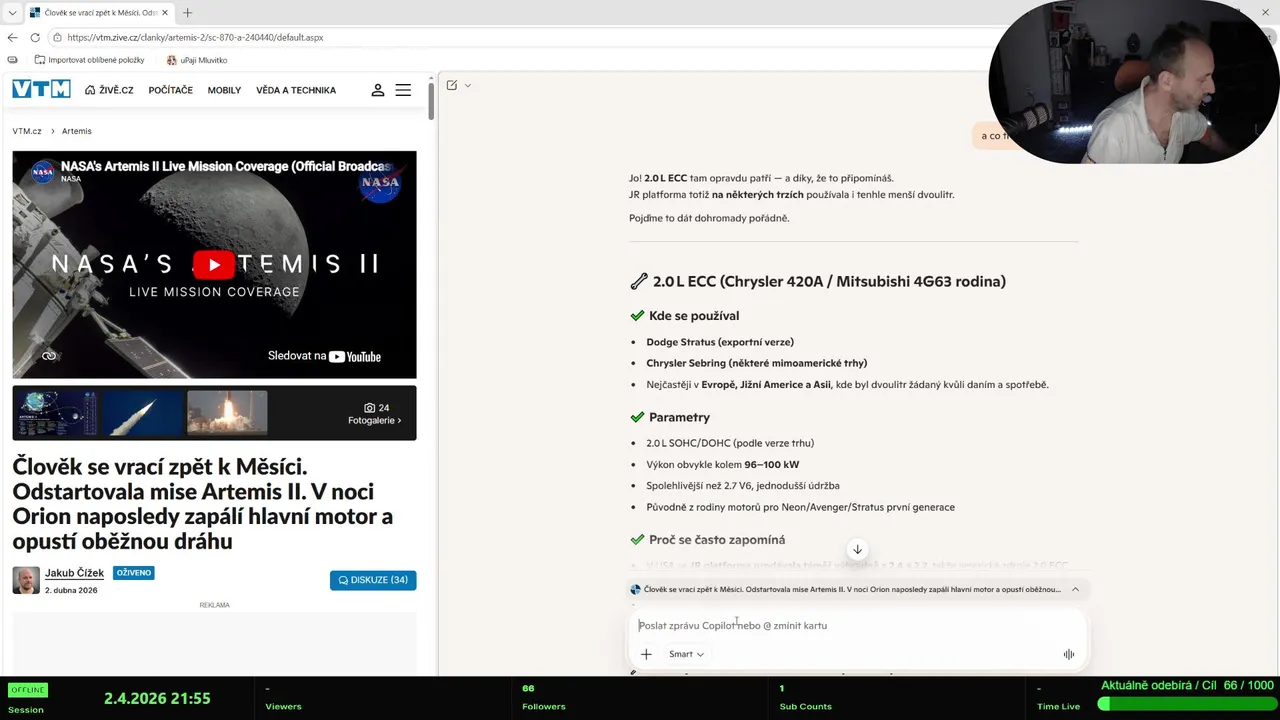Open Importovat oblíbené položky bookmark

[x=89, y=60]
